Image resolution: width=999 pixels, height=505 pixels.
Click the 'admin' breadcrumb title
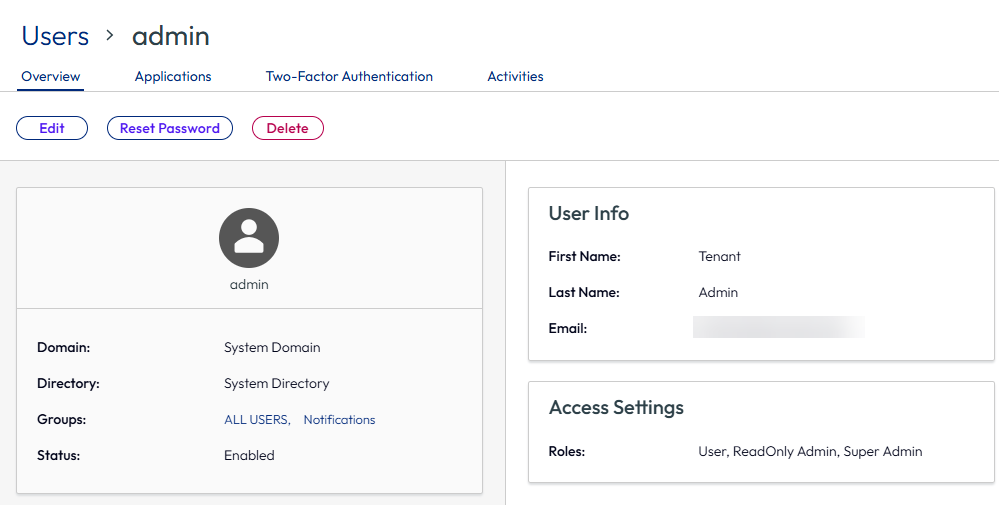pyautogui.click(x=171, y=36)
